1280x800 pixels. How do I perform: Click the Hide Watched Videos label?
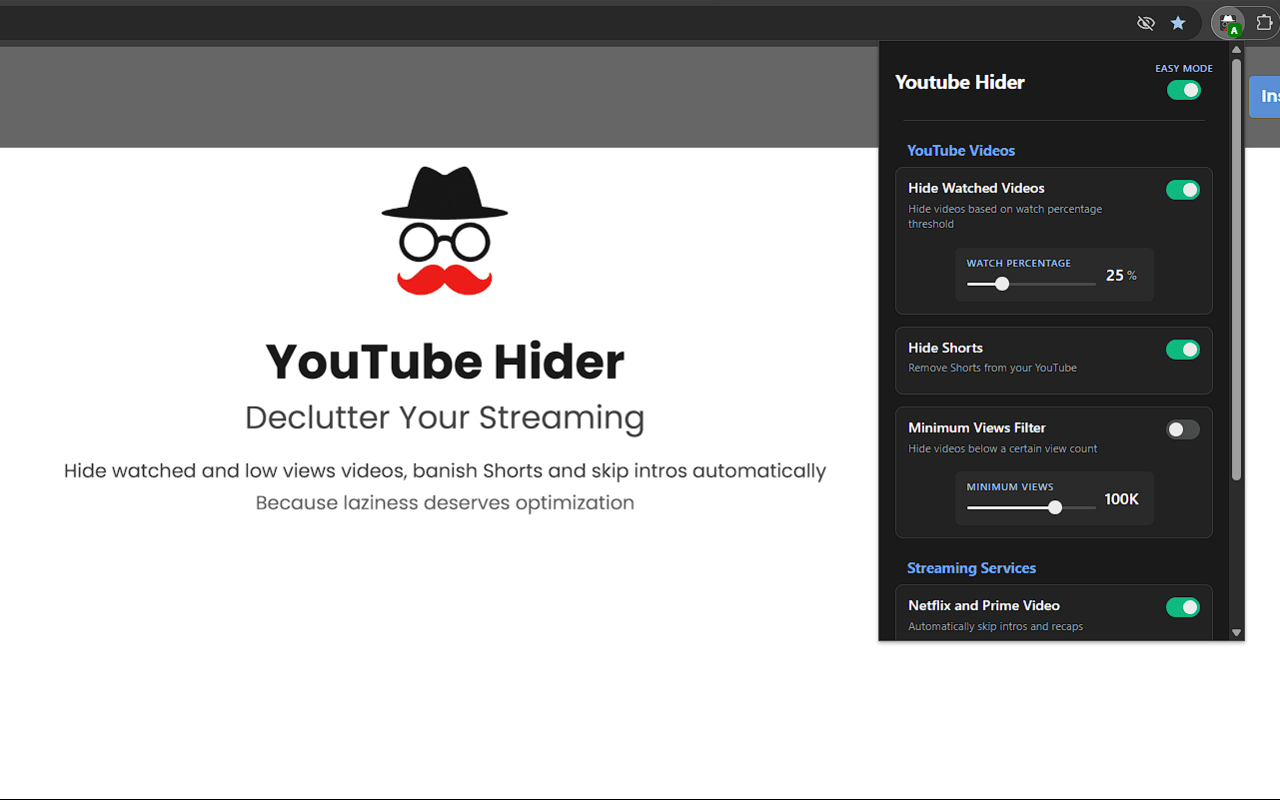976,188
